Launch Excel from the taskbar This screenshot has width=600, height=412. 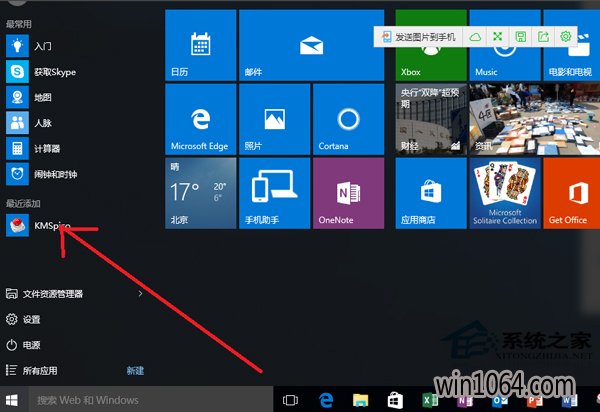click(430, 400)
